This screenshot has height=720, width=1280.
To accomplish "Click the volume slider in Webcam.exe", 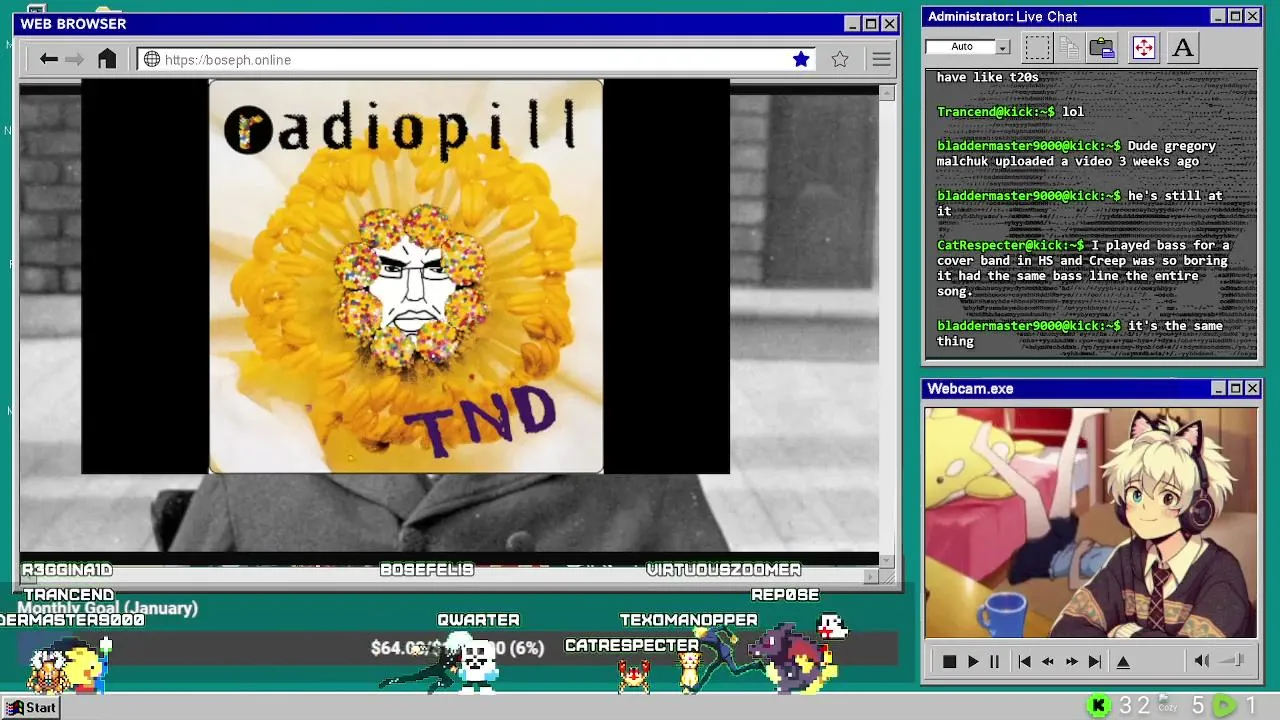I will click(1233, 660).
